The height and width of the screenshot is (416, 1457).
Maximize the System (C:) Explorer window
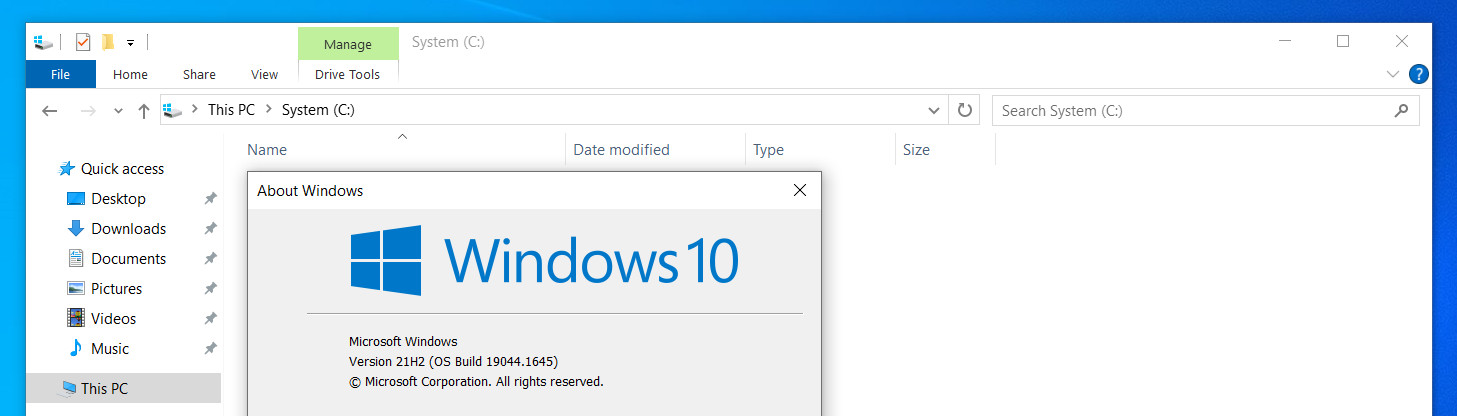tap(1343, 41)
